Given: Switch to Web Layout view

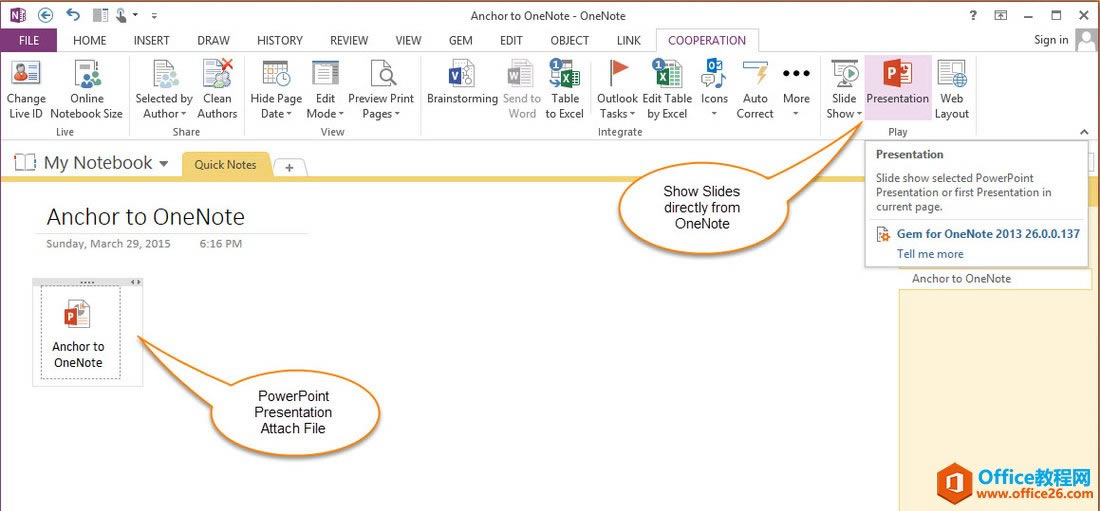Looking at the screenshot, I should point(951,89).
